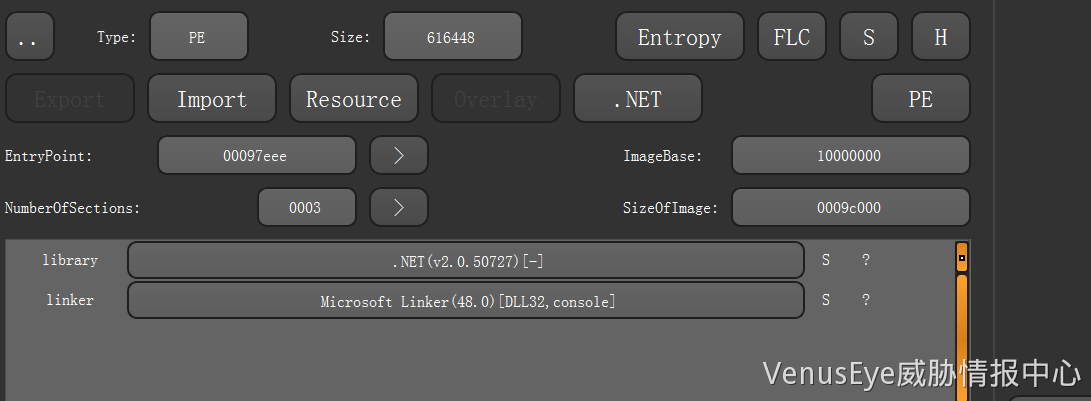The image size is (1091, 401).
Task: Select the ImageBase value 10000000
Action: (x=850, y=156)
